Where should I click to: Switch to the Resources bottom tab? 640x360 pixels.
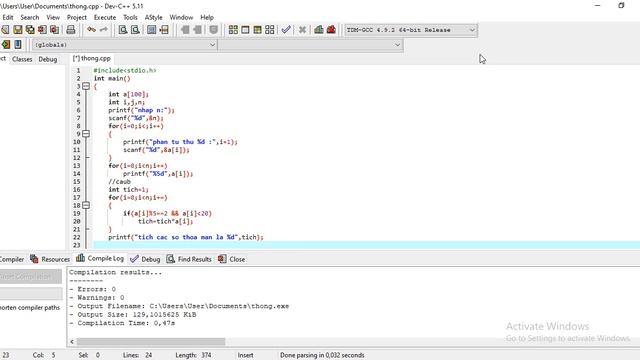tap(50, 259)
